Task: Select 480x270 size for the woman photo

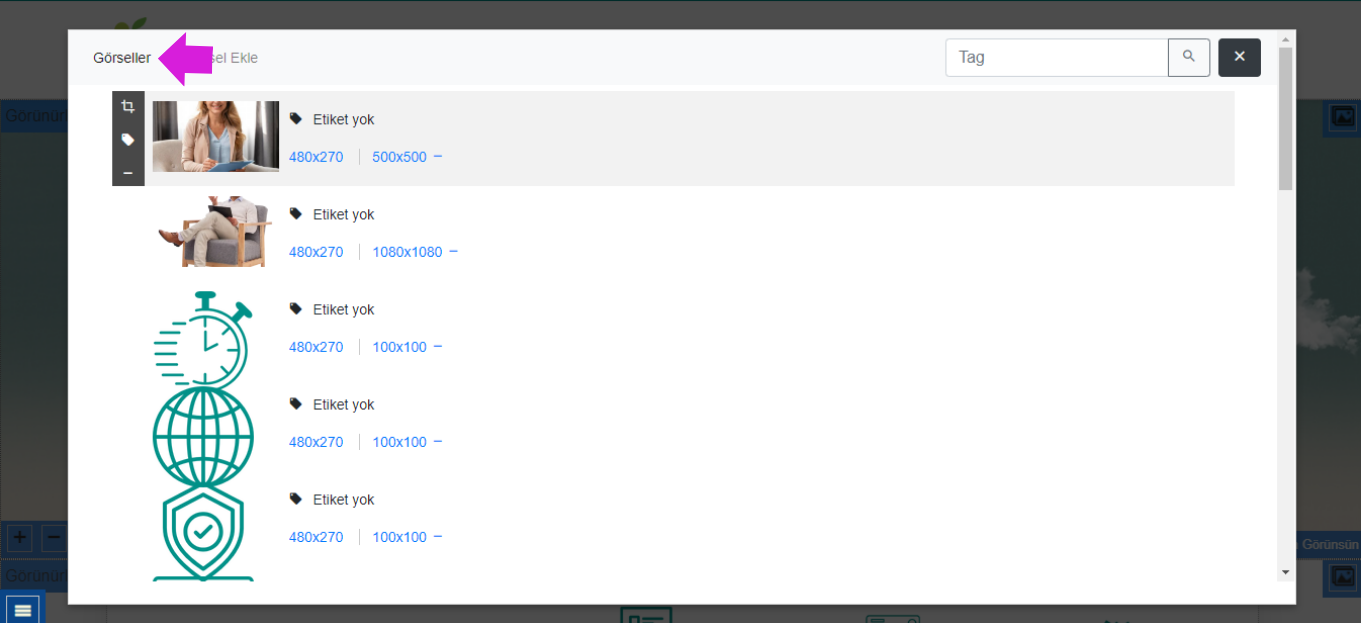Action: coord(316,157)
